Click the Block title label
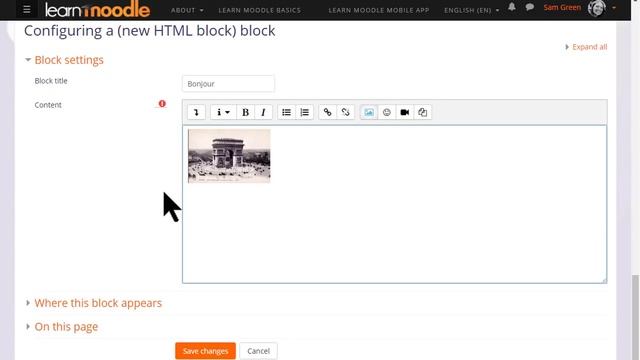 tap(51, 81)
